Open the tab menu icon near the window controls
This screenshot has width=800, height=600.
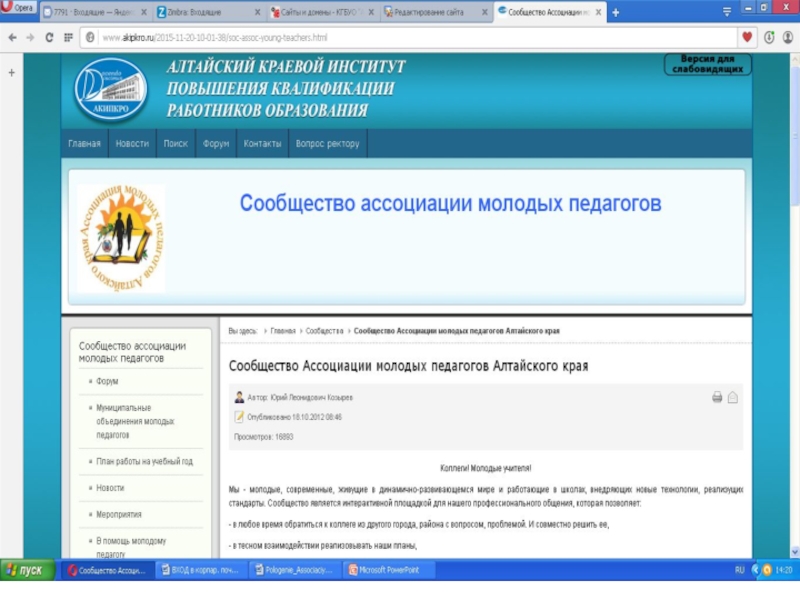coord(727,11)
